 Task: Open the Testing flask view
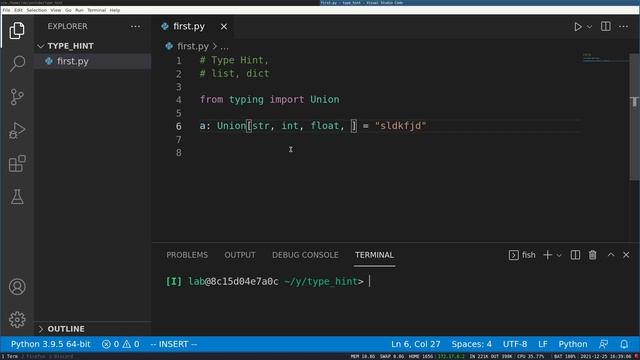point(17,197)
